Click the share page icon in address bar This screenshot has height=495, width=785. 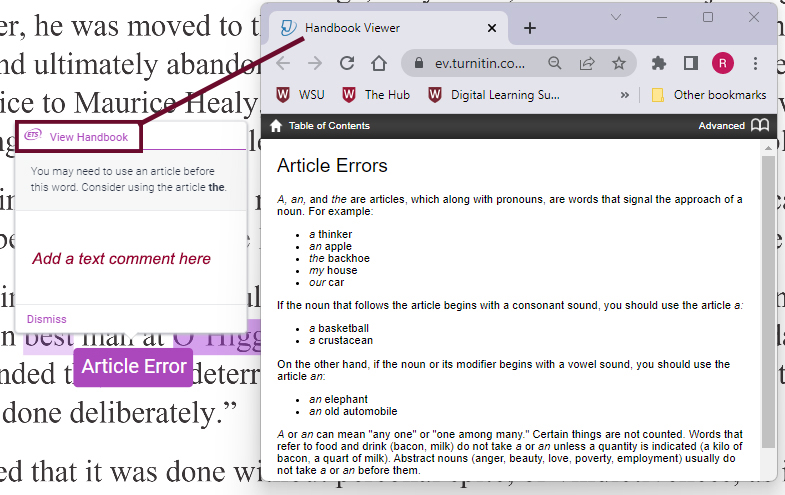point(587,63)
